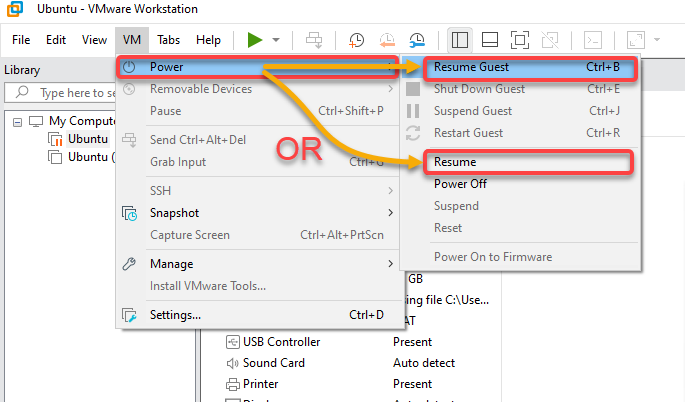685x402 pixels.
Task: Click the console view toolbar icon
Action: pyautogui.click(x=593, y=40)
